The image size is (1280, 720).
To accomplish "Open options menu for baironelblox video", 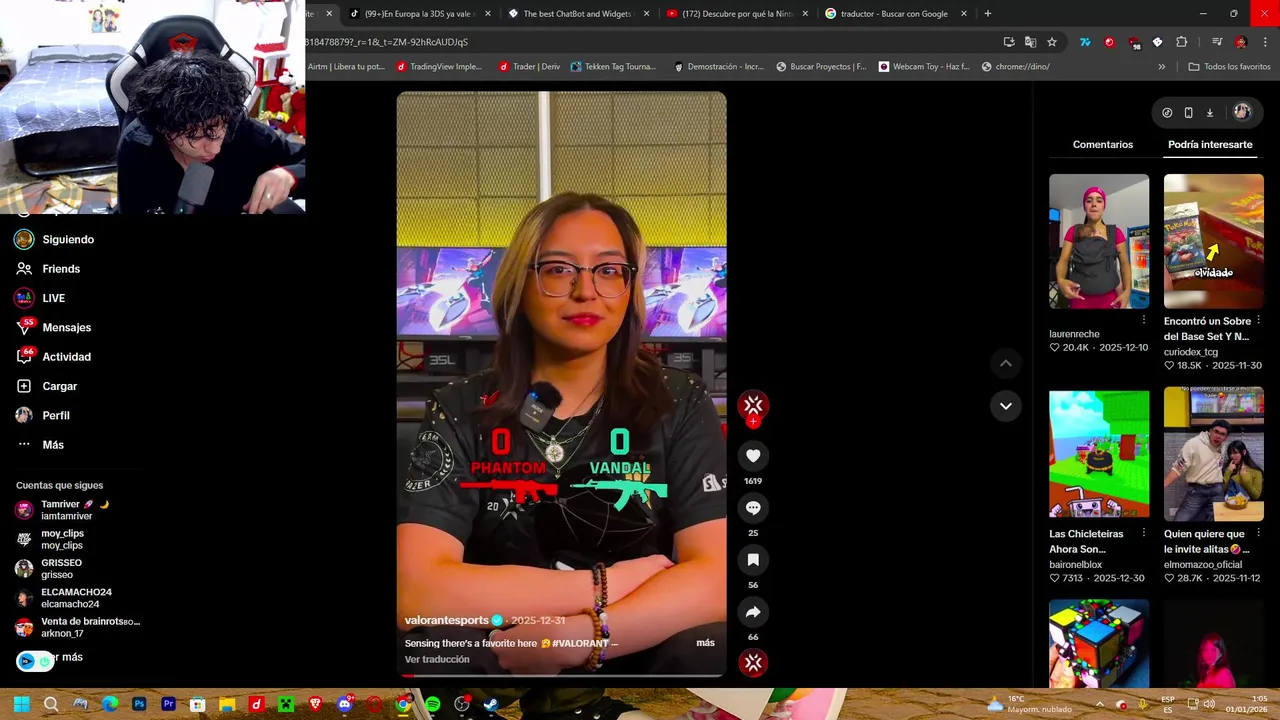I will point(1144,533).
